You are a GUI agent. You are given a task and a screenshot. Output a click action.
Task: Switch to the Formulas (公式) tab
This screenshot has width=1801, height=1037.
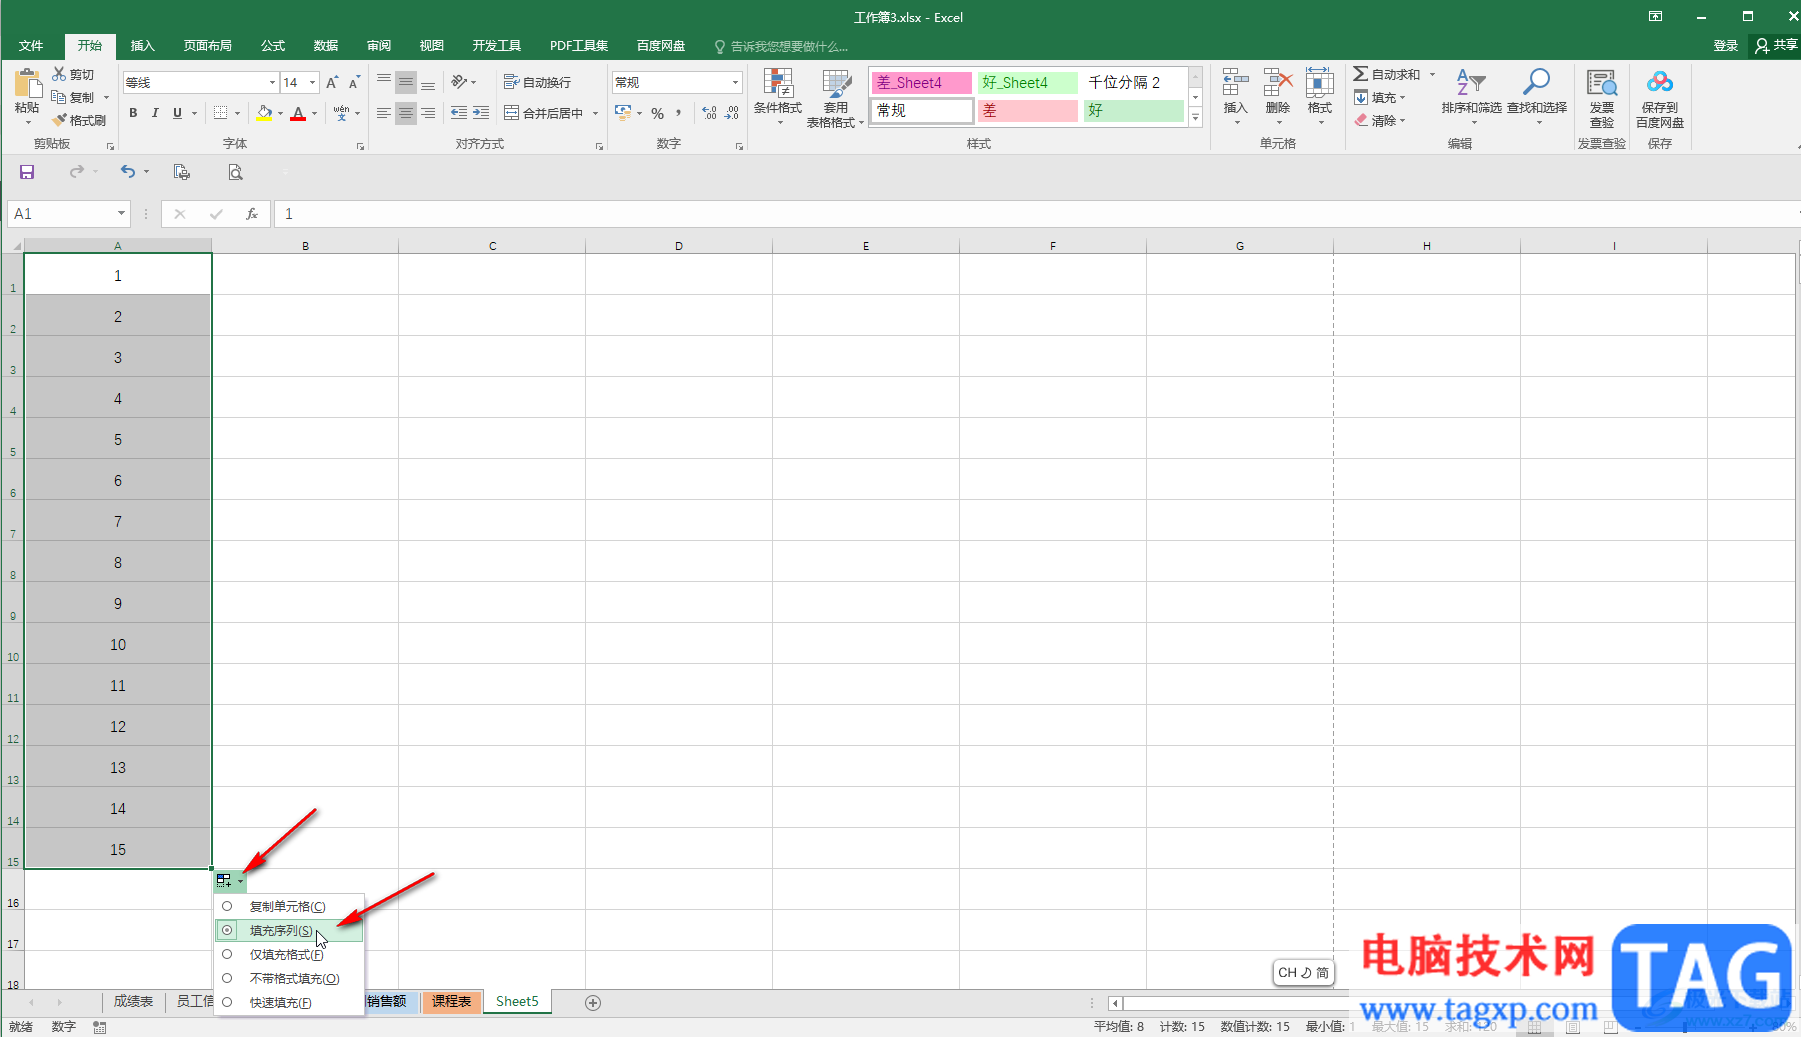point(273,46)
